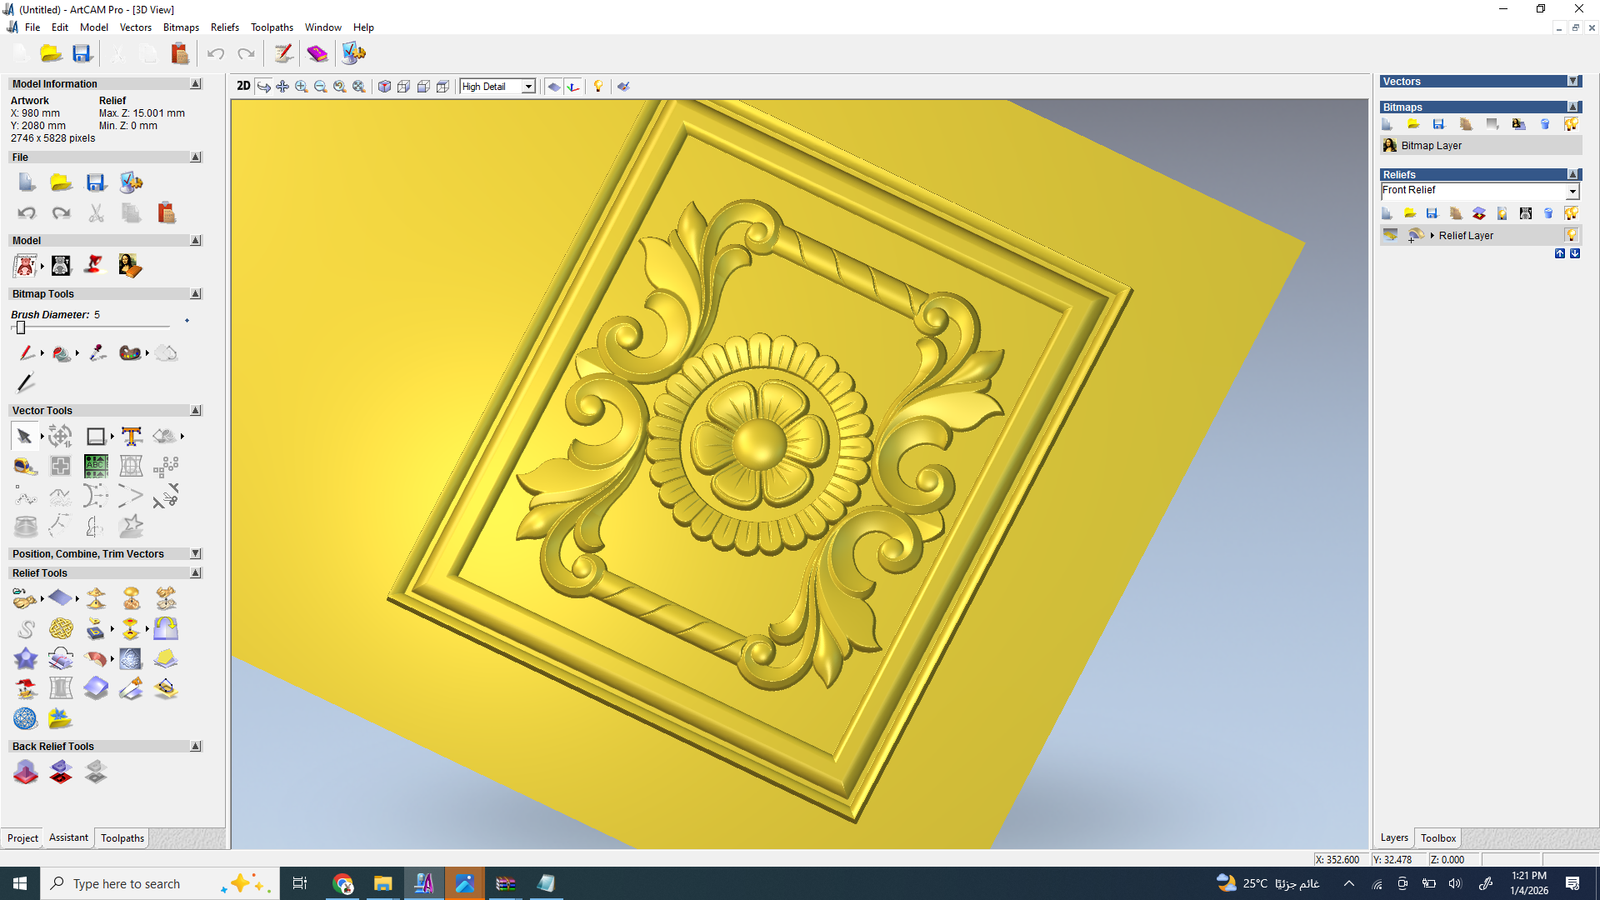Toggle Relief Layer visibility light bulb

point(1571,235)
